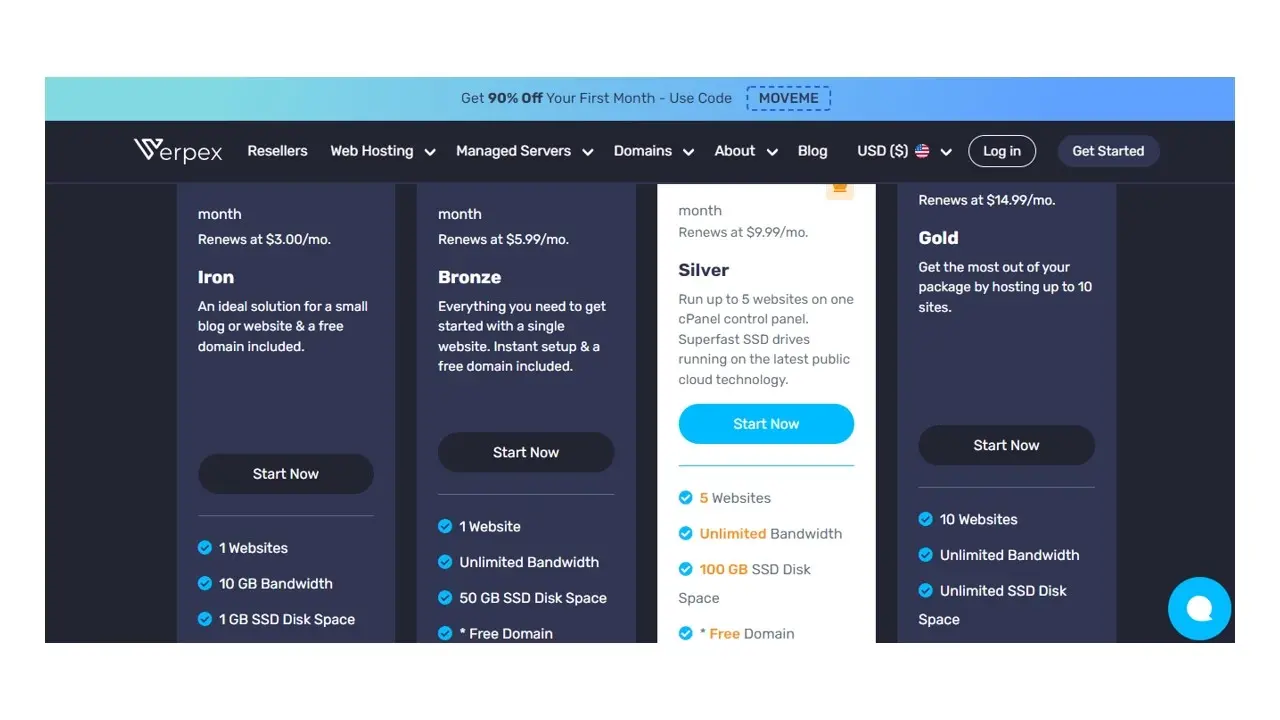Copy the MOVEME promo code box

789,98
